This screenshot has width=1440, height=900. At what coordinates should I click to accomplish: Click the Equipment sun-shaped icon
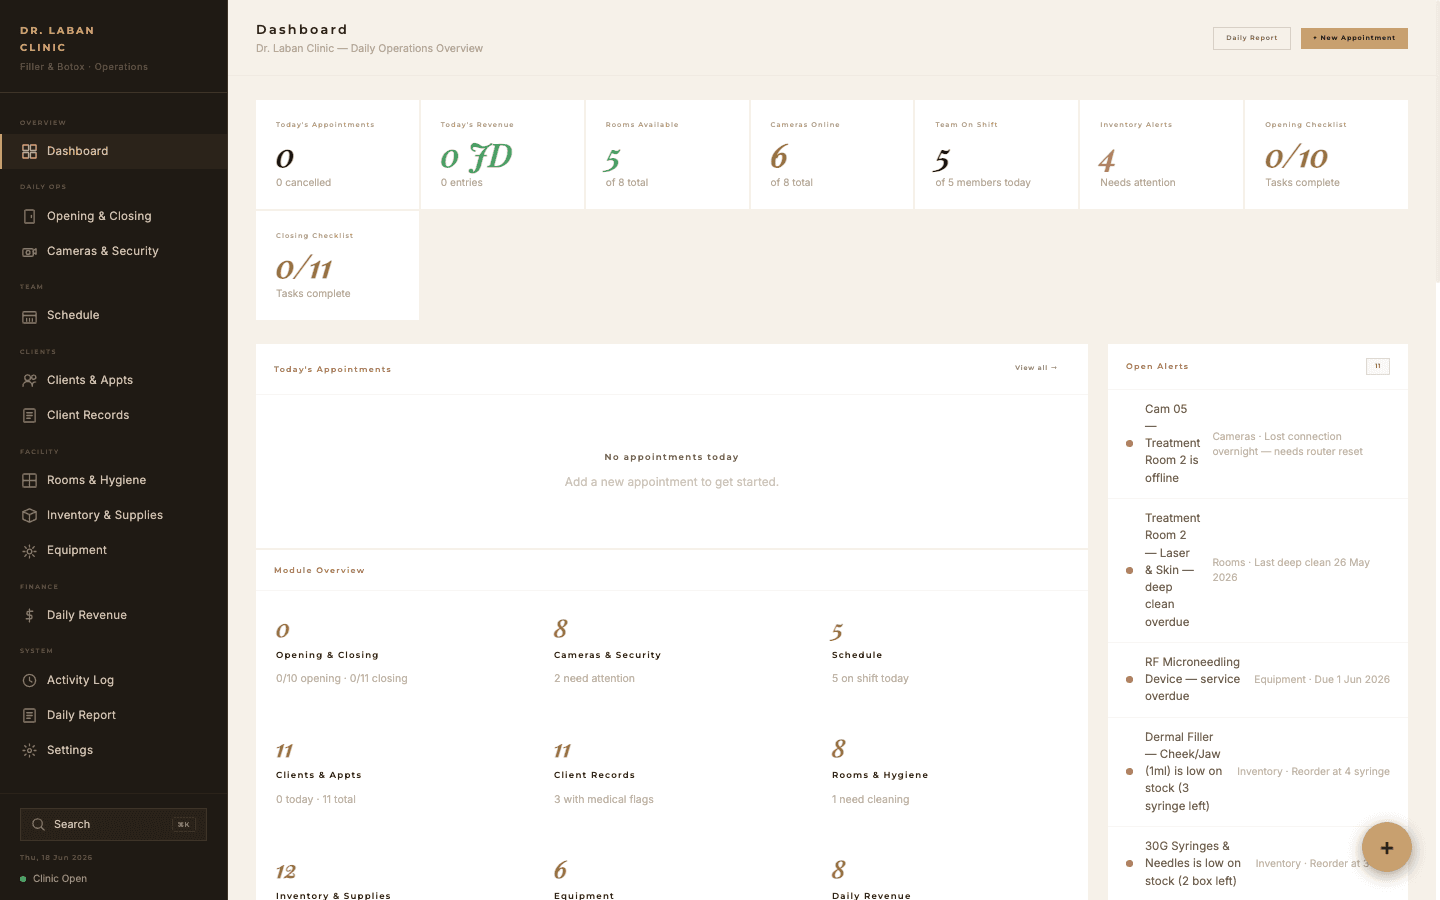tap(30, 550)
